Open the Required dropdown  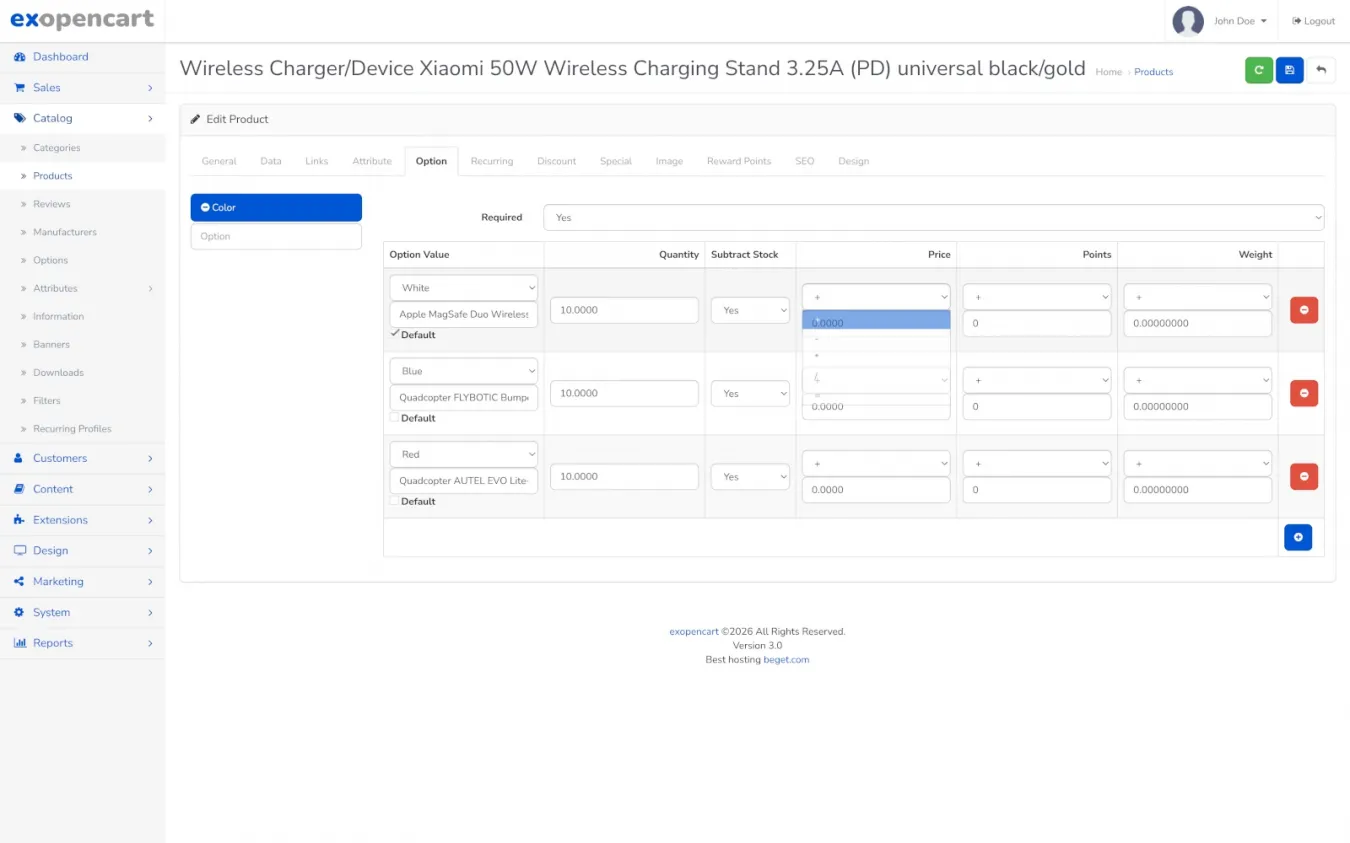933,217
